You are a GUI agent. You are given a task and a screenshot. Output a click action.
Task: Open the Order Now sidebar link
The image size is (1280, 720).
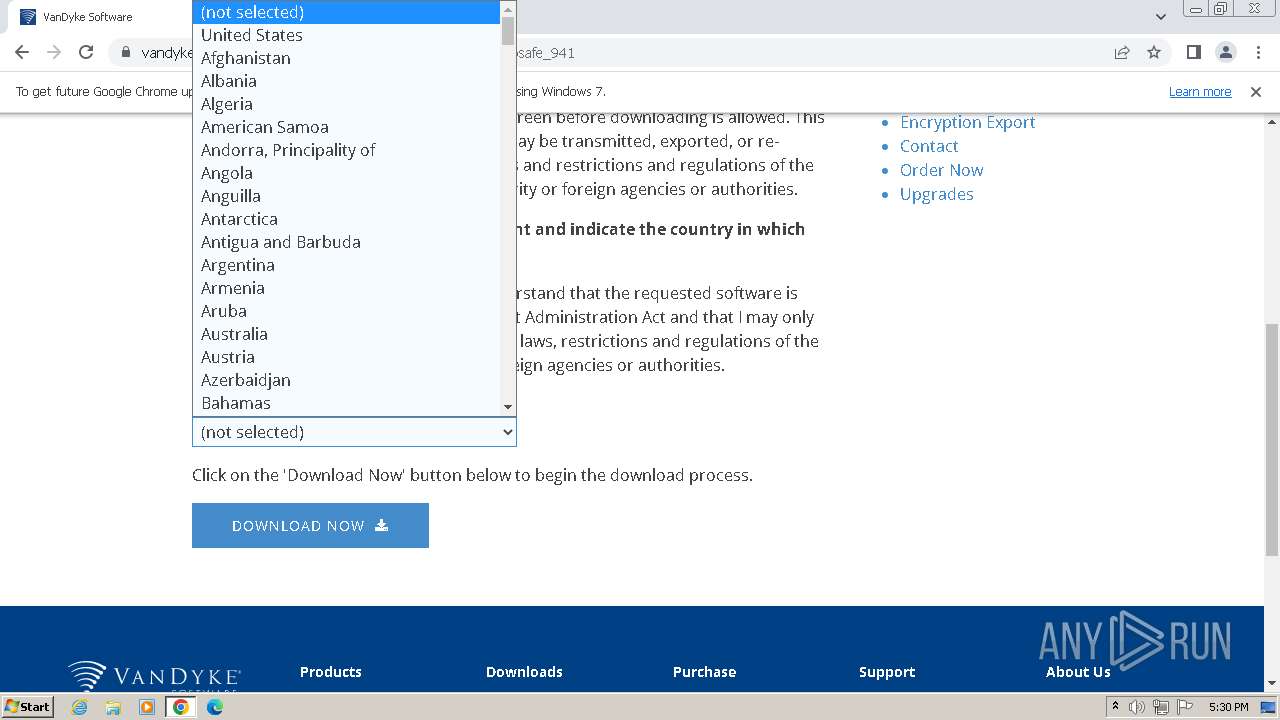point(941,170)
